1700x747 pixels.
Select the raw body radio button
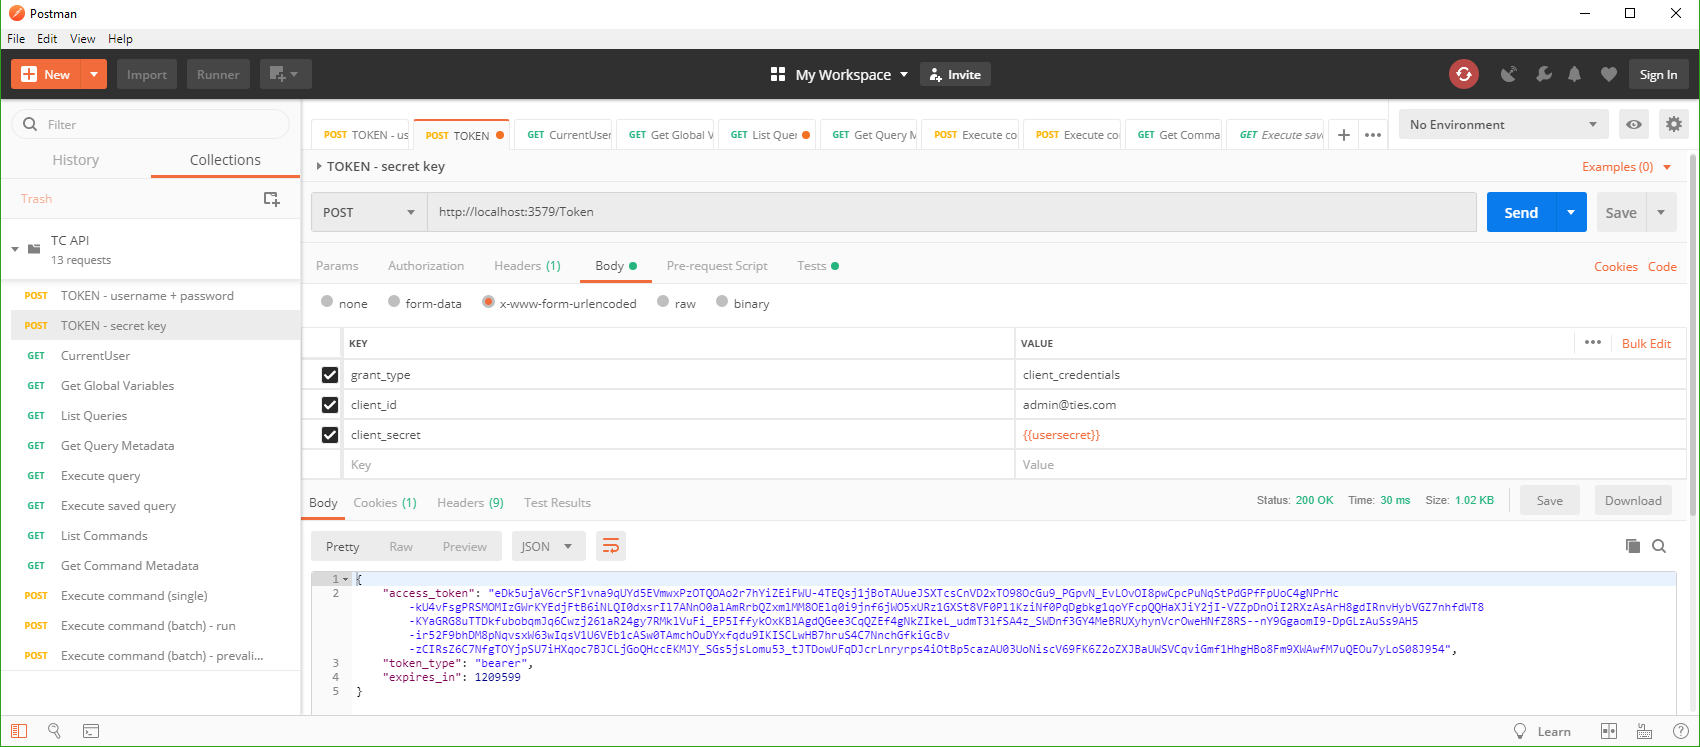pos(663,302)
